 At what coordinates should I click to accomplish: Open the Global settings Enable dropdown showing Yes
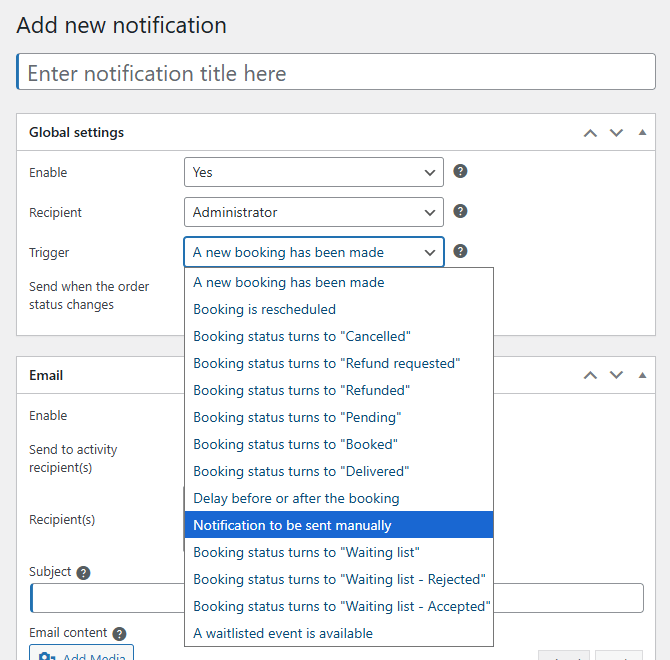tap(314, 172)
